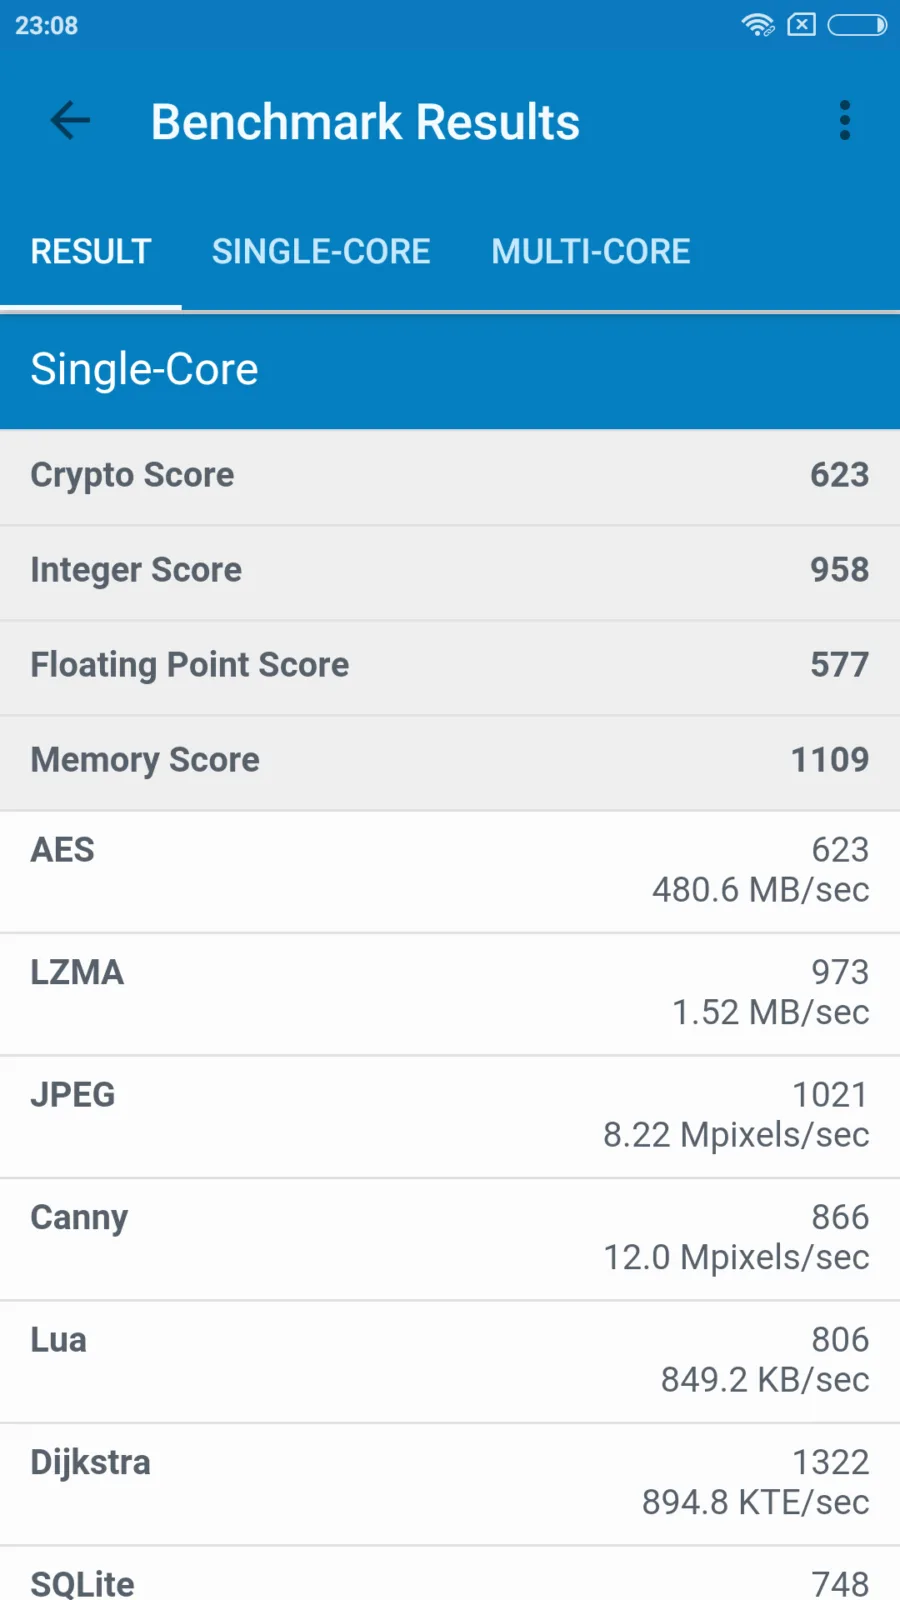Tap the Canny result row
This screenshot has width=900, height=1600.
pos(450,1239)
